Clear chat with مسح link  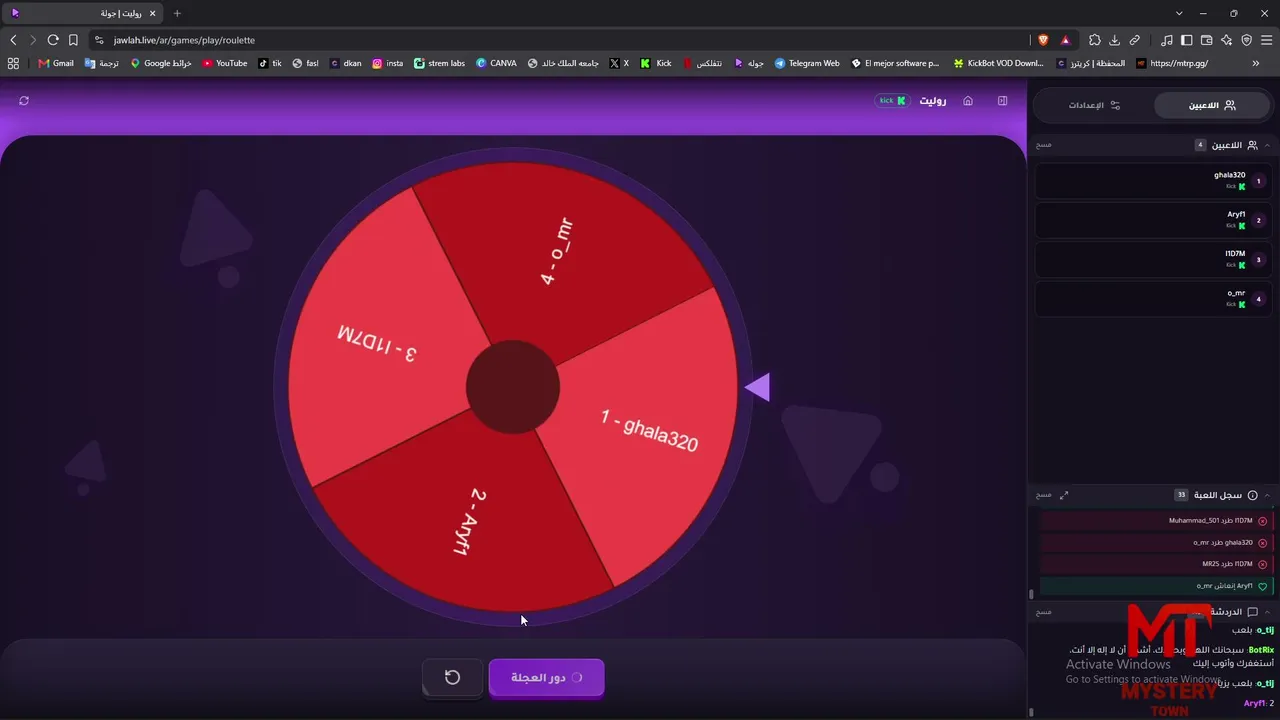(1044, 612)
